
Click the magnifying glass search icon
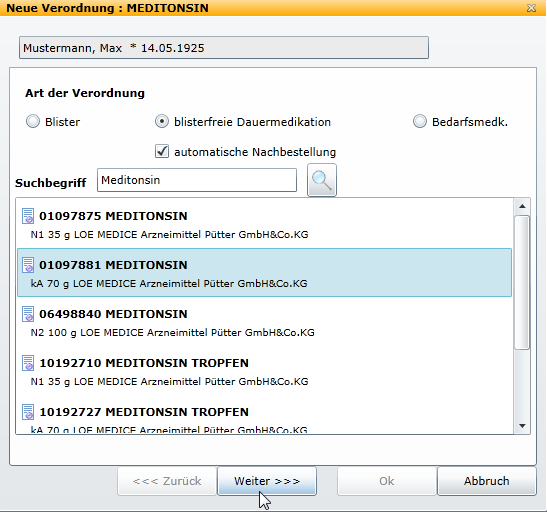tap(322, 180)
